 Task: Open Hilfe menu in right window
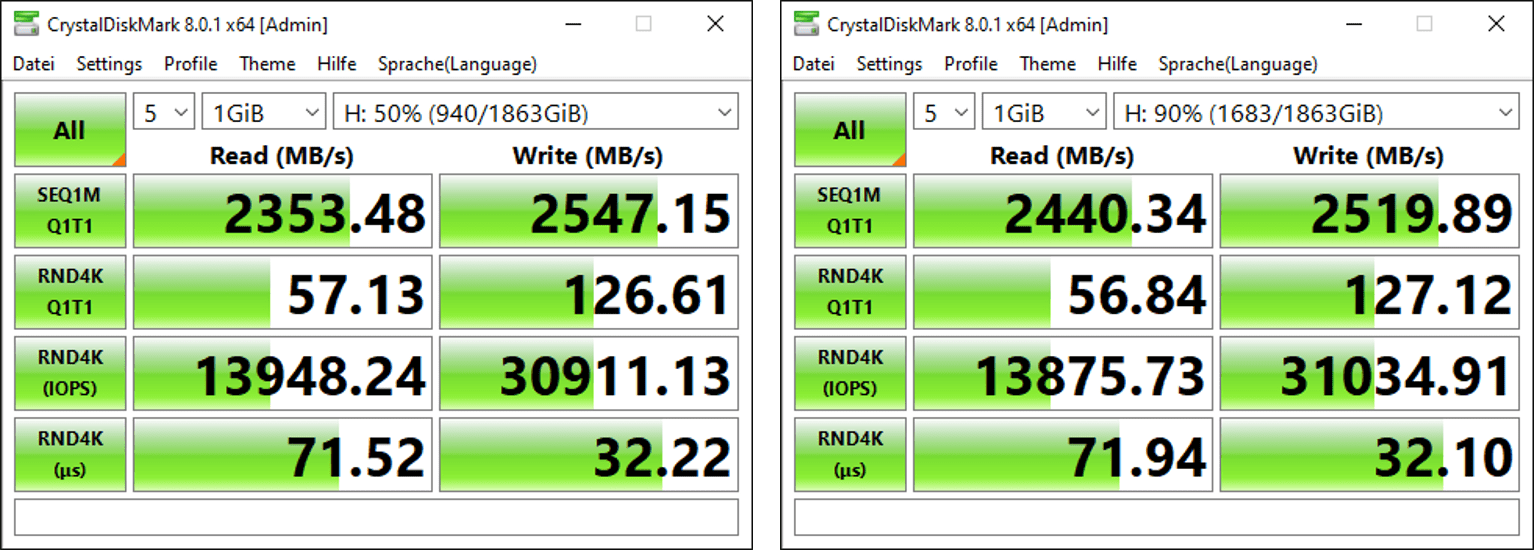(1117, 64)
